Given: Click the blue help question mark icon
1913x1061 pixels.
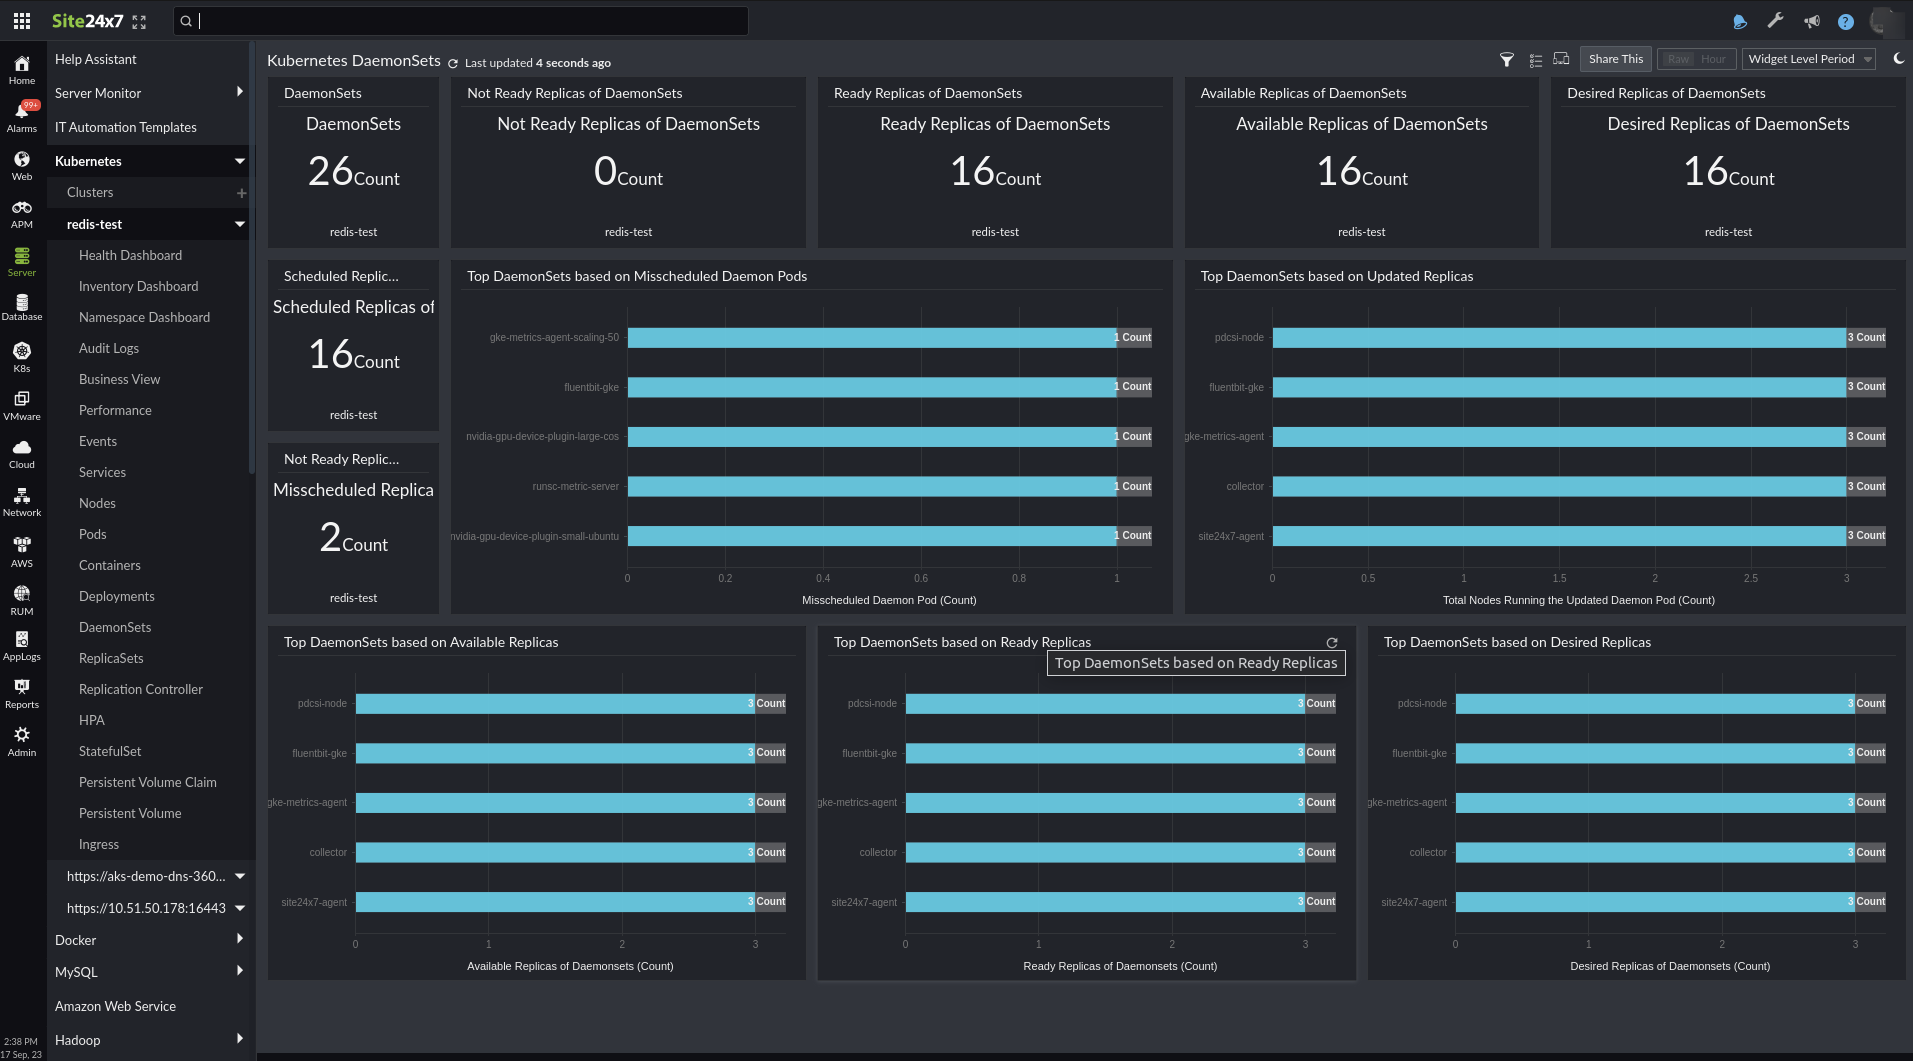Looking at the screenshot, I should click(x=1846, y=22).
